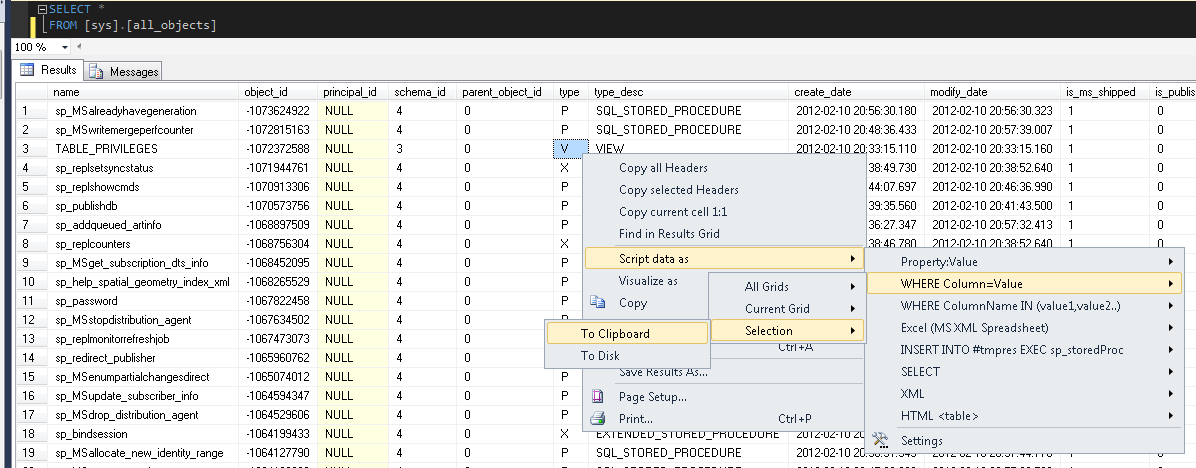Select cell sp_MSalreadyhavegeneration

[x=144, y=111]
